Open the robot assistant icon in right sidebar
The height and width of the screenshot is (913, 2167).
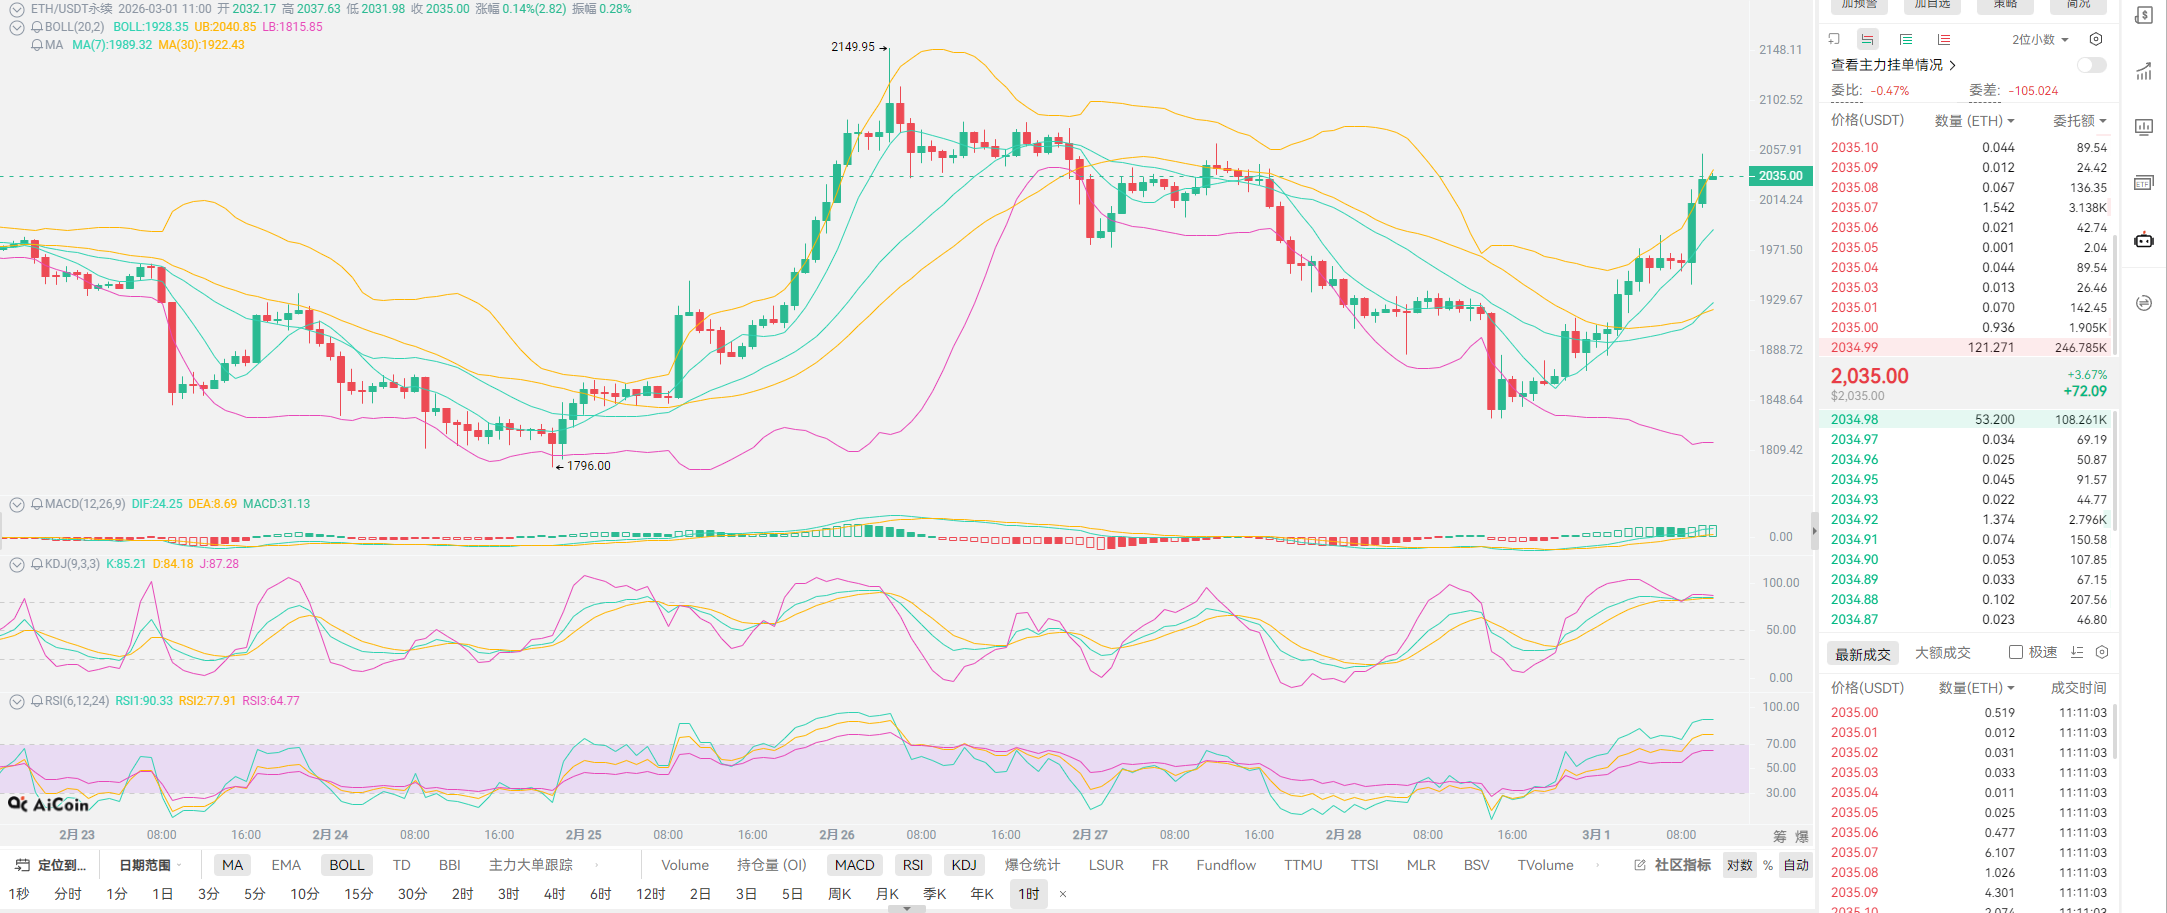click(2144, 240)
